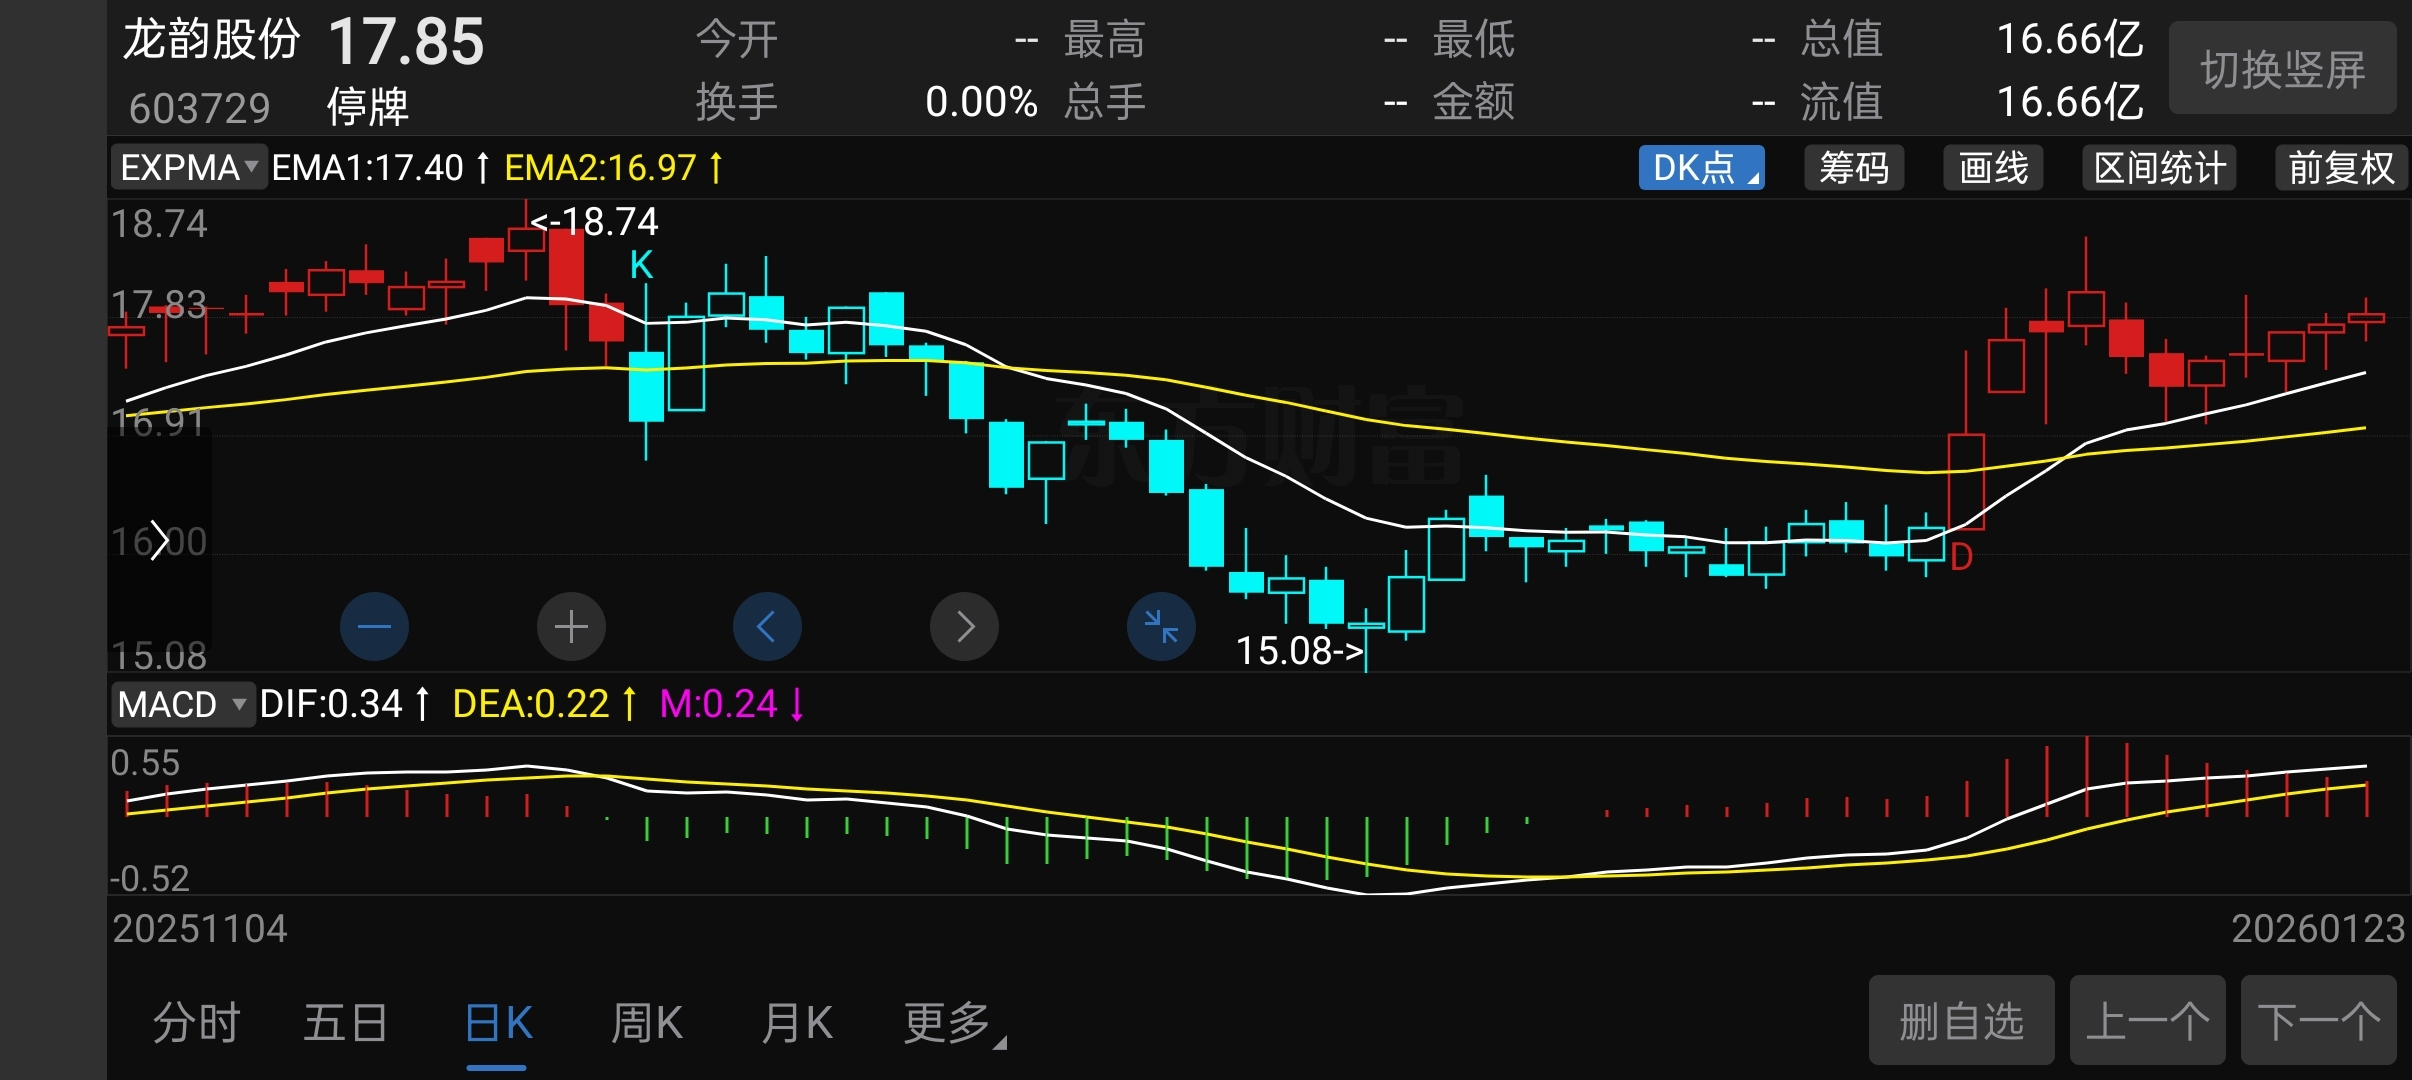
Task: Click the 切换竖屏 button
Action: click(x=2282, y=69)
